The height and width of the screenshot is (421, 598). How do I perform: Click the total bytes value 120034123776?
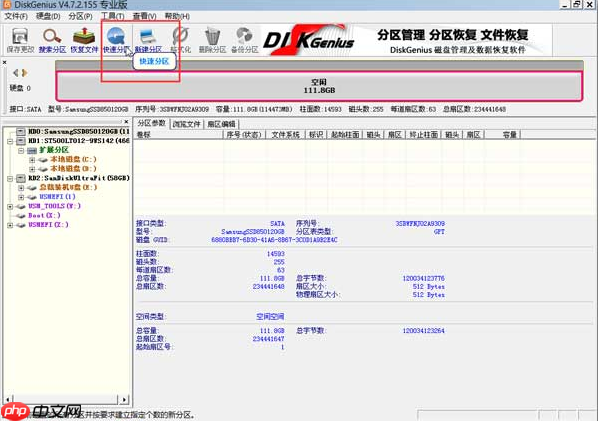pyautogui.click(x=423, y=278)
